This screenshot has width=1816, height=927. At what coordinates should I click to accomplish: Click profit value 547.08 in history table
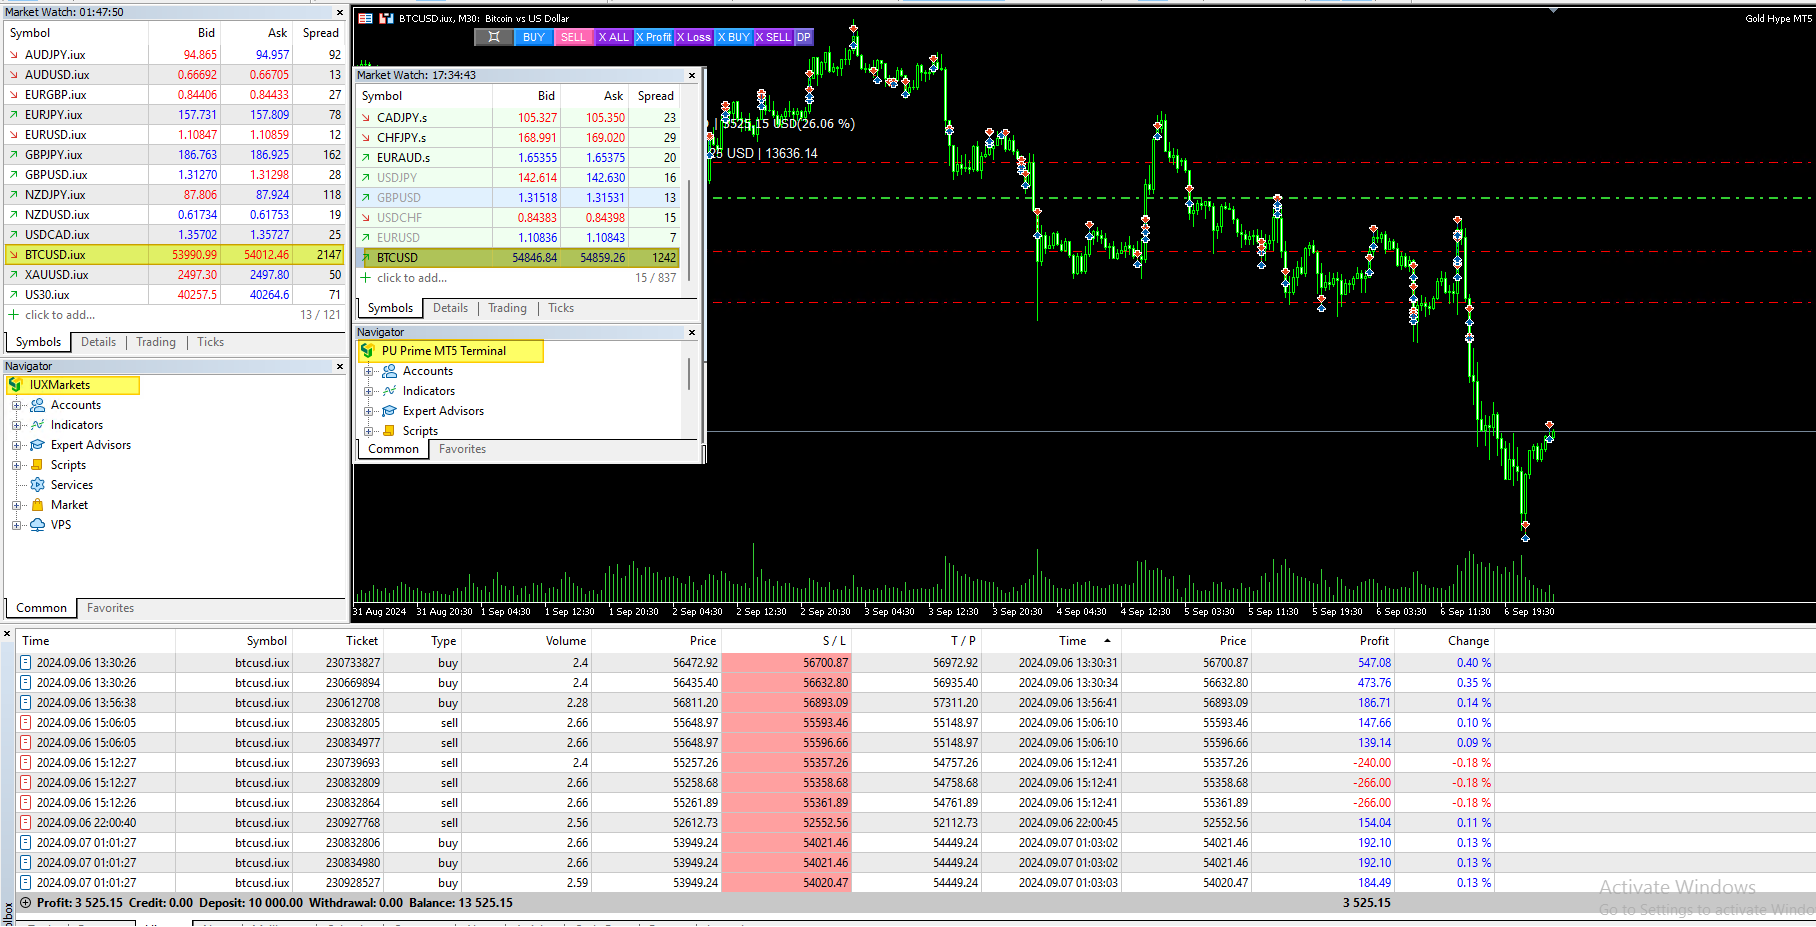point(1374,663)
